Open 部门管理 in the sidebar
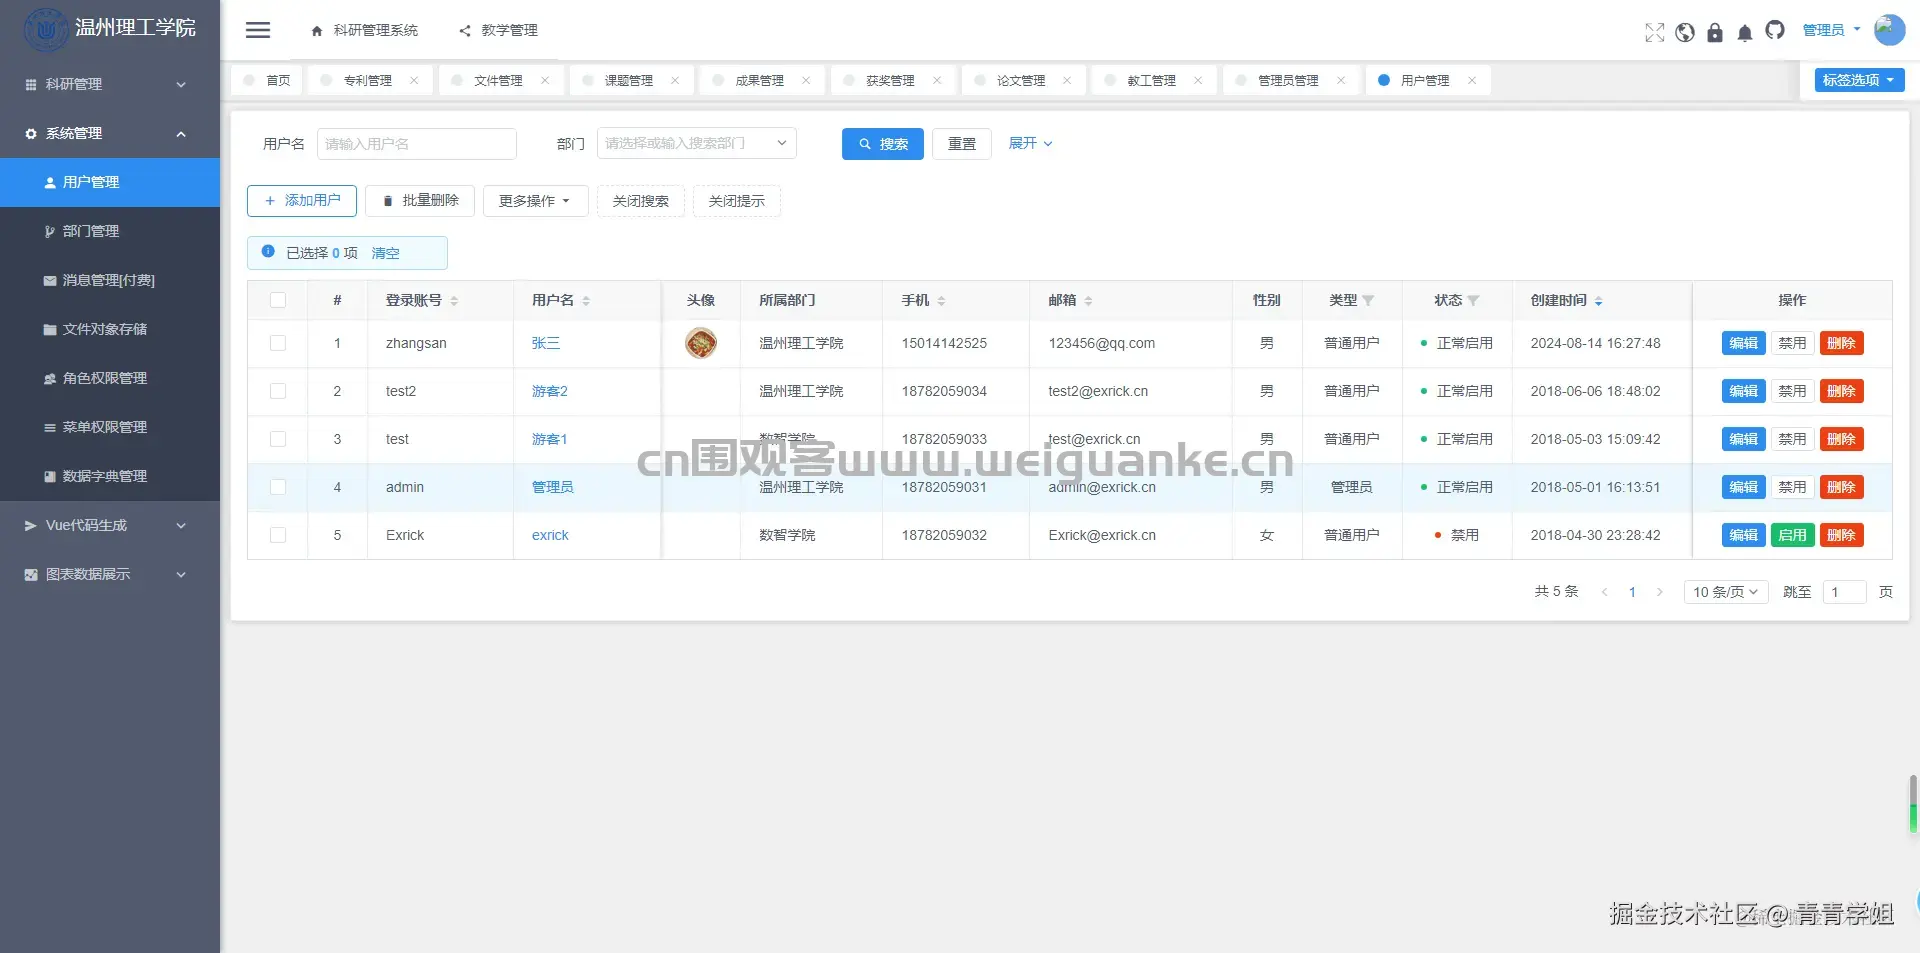The image size is (1920, 953). pos(110,231)
